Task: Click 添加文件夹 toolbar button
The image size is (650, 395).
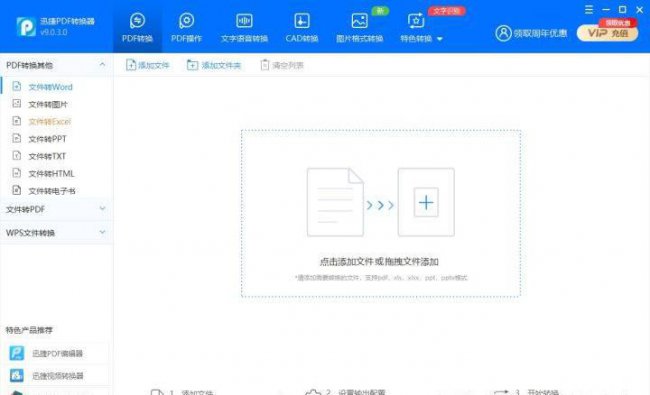Action: 214,65
